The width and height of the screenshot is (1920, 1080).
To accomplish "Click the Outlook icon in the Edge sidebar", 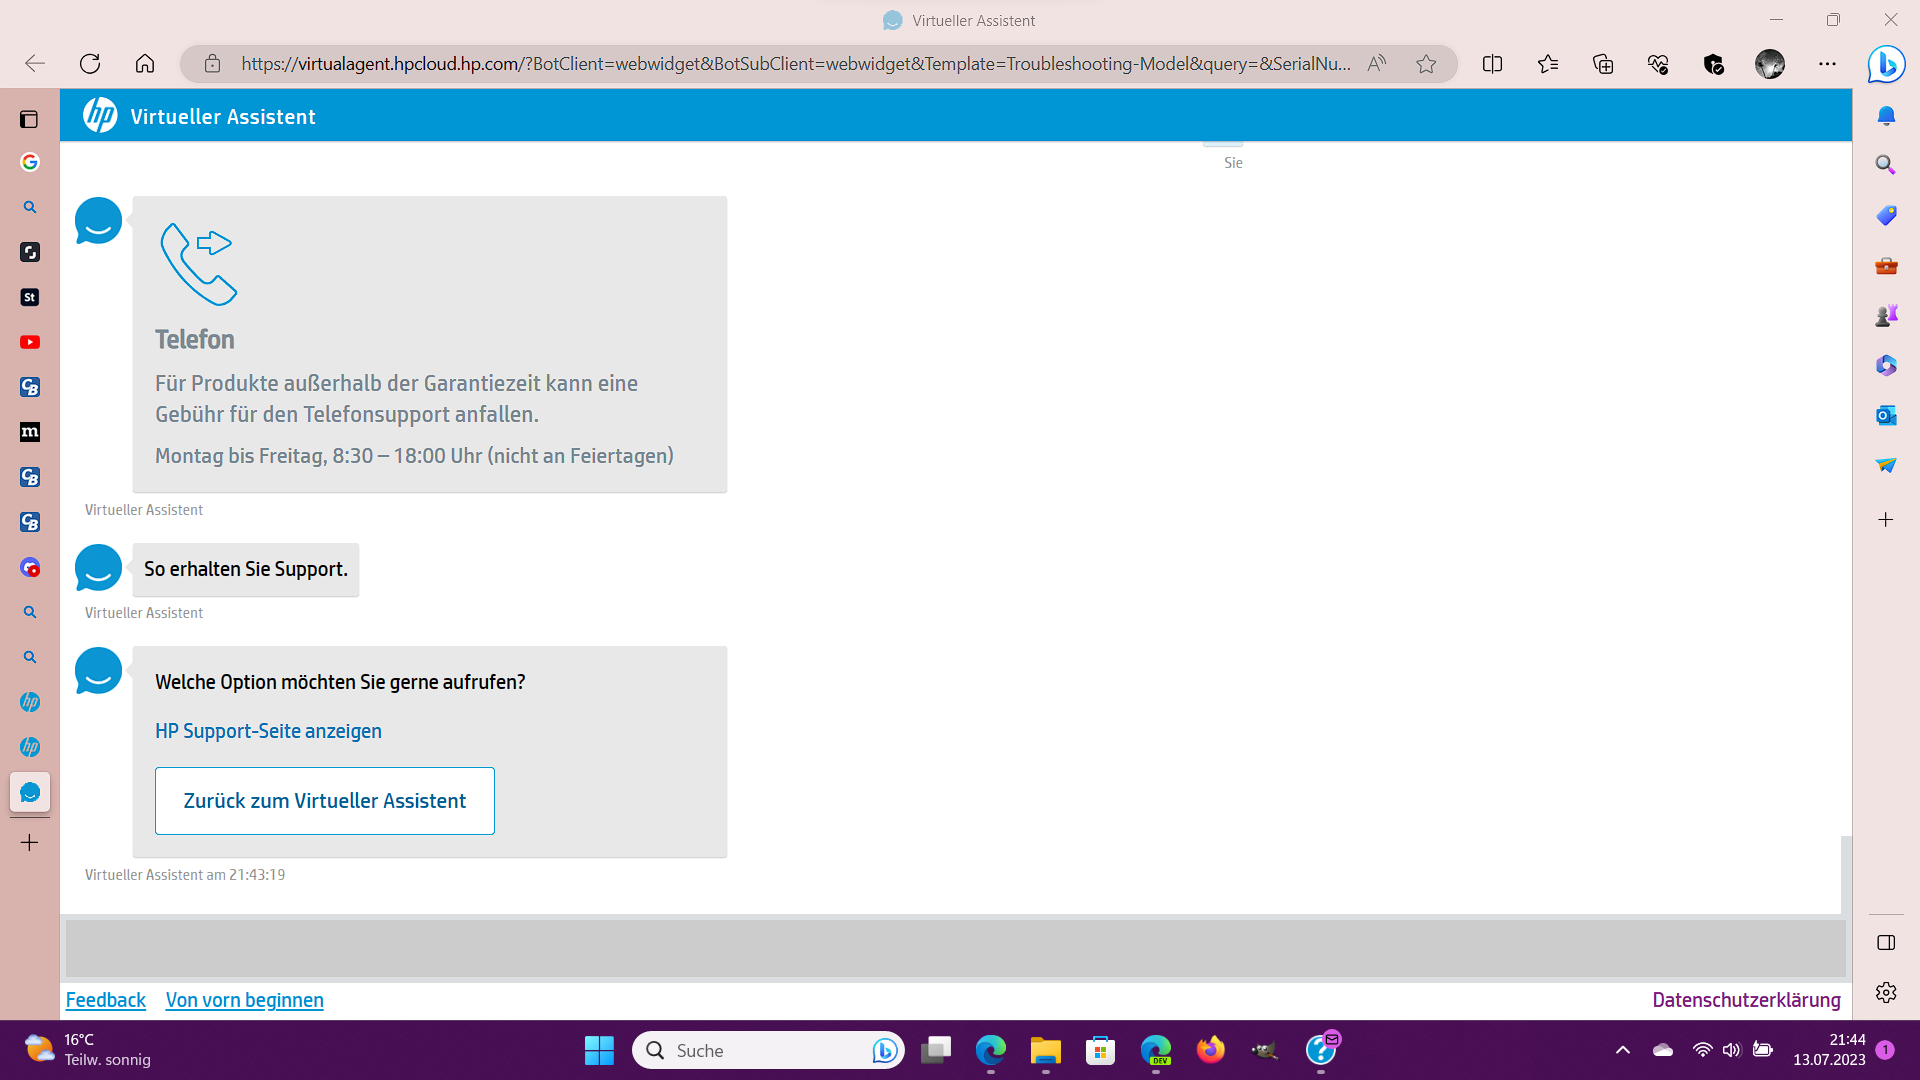I will pos(1886,415).
